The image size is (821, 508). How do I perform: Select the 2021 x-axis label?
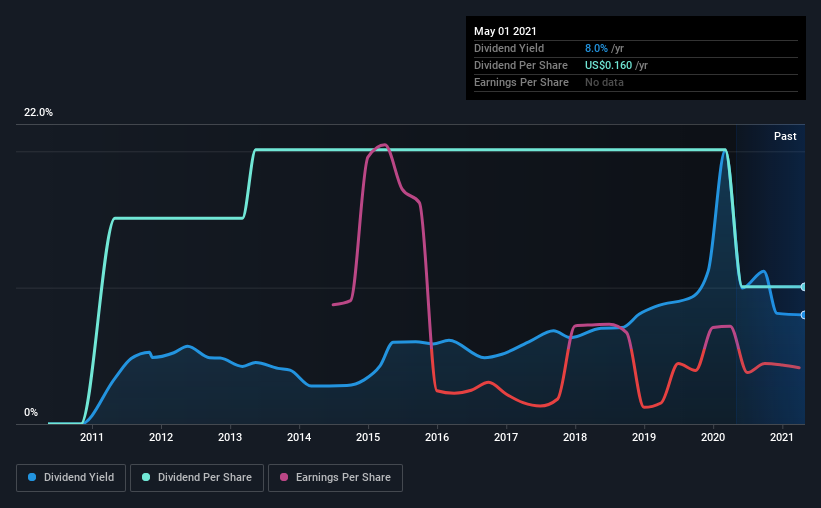coord(782,437)
